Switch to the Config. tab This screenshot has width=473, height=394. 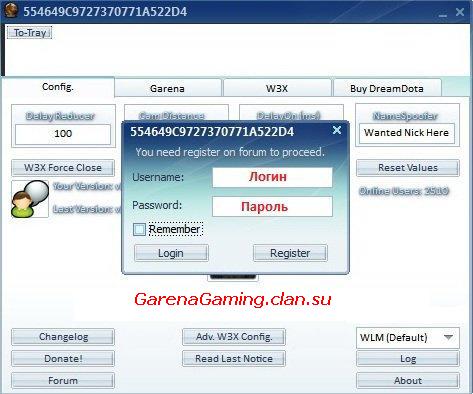58,87
